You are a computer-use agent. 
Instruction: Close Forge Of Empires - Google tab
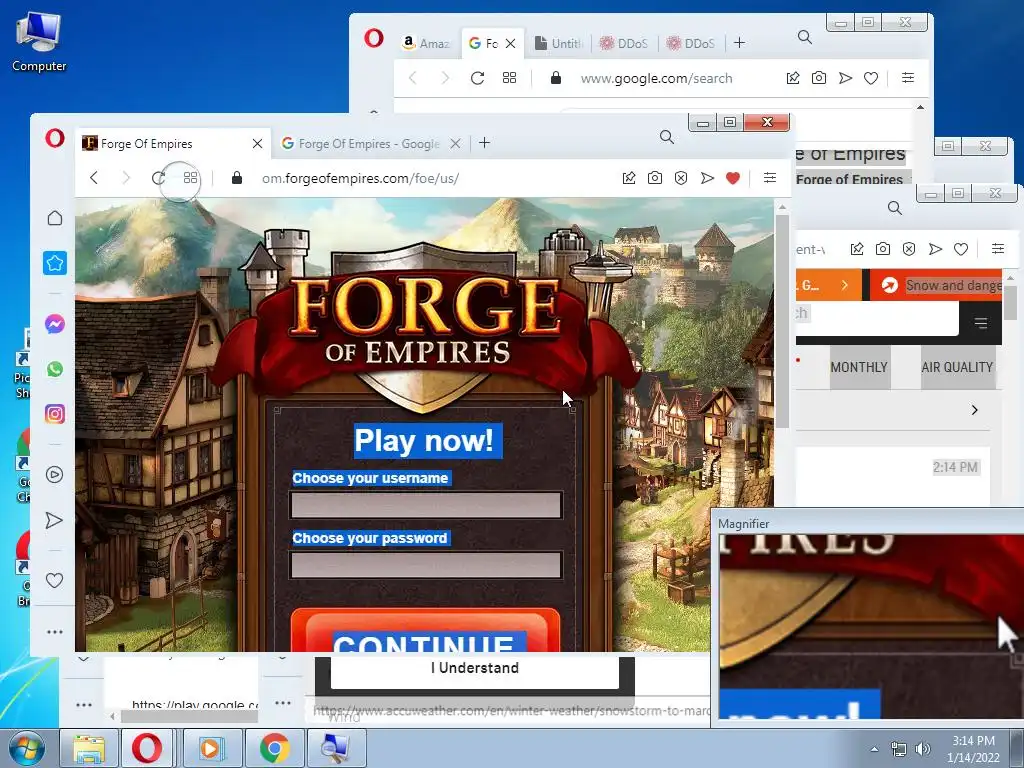(455, 144)
